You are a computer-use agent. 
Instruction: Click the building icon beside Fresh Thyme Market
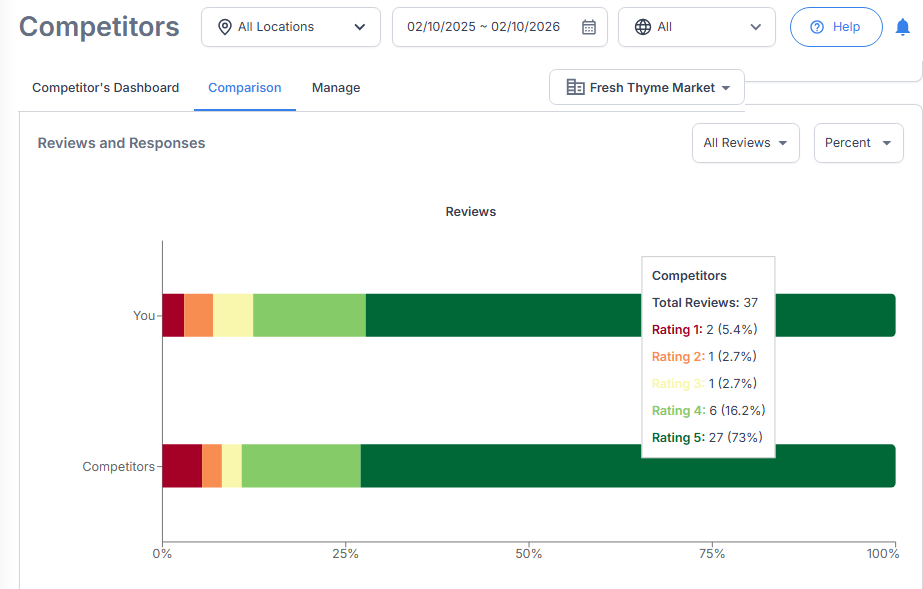(x=575, y=88)
